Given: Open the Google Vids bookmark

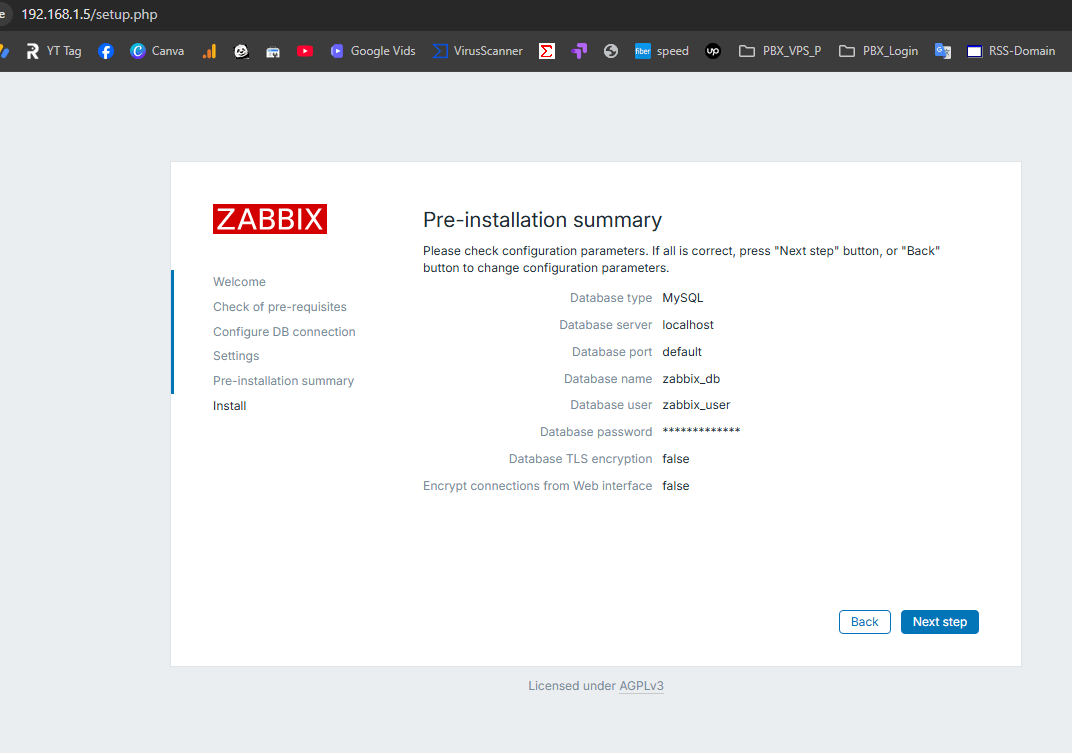Looking at the screenshot, I should point(373,51).
